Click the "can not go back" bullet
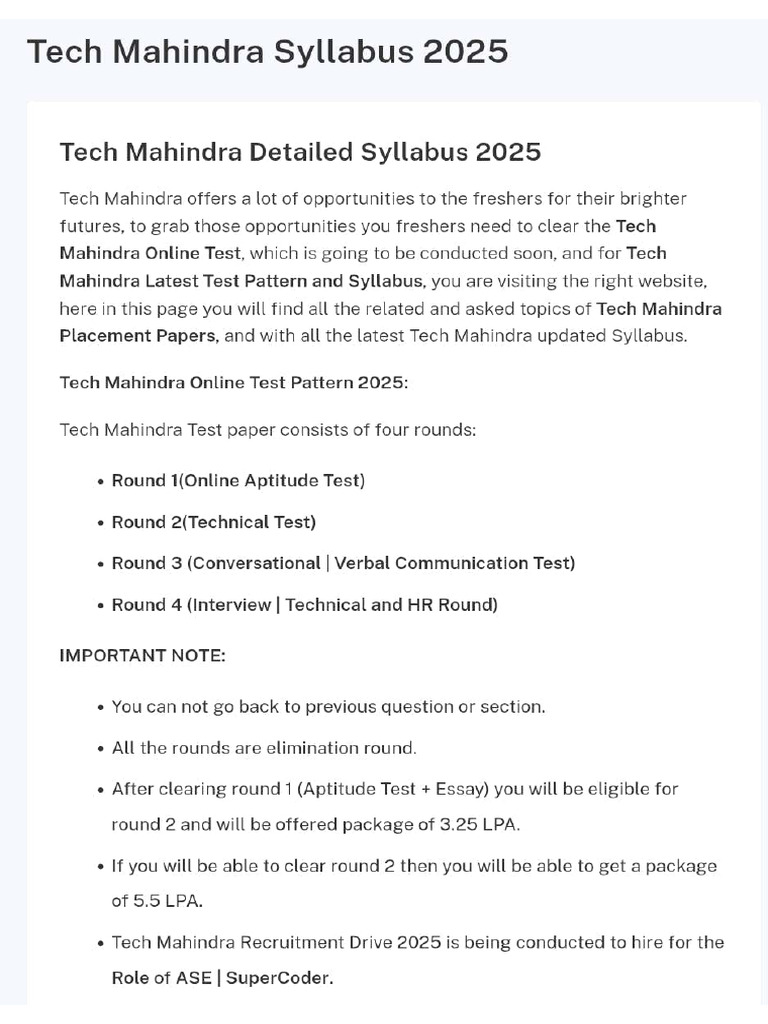Viewport: 768px width, 1024px height. click(x=328, y=707)
